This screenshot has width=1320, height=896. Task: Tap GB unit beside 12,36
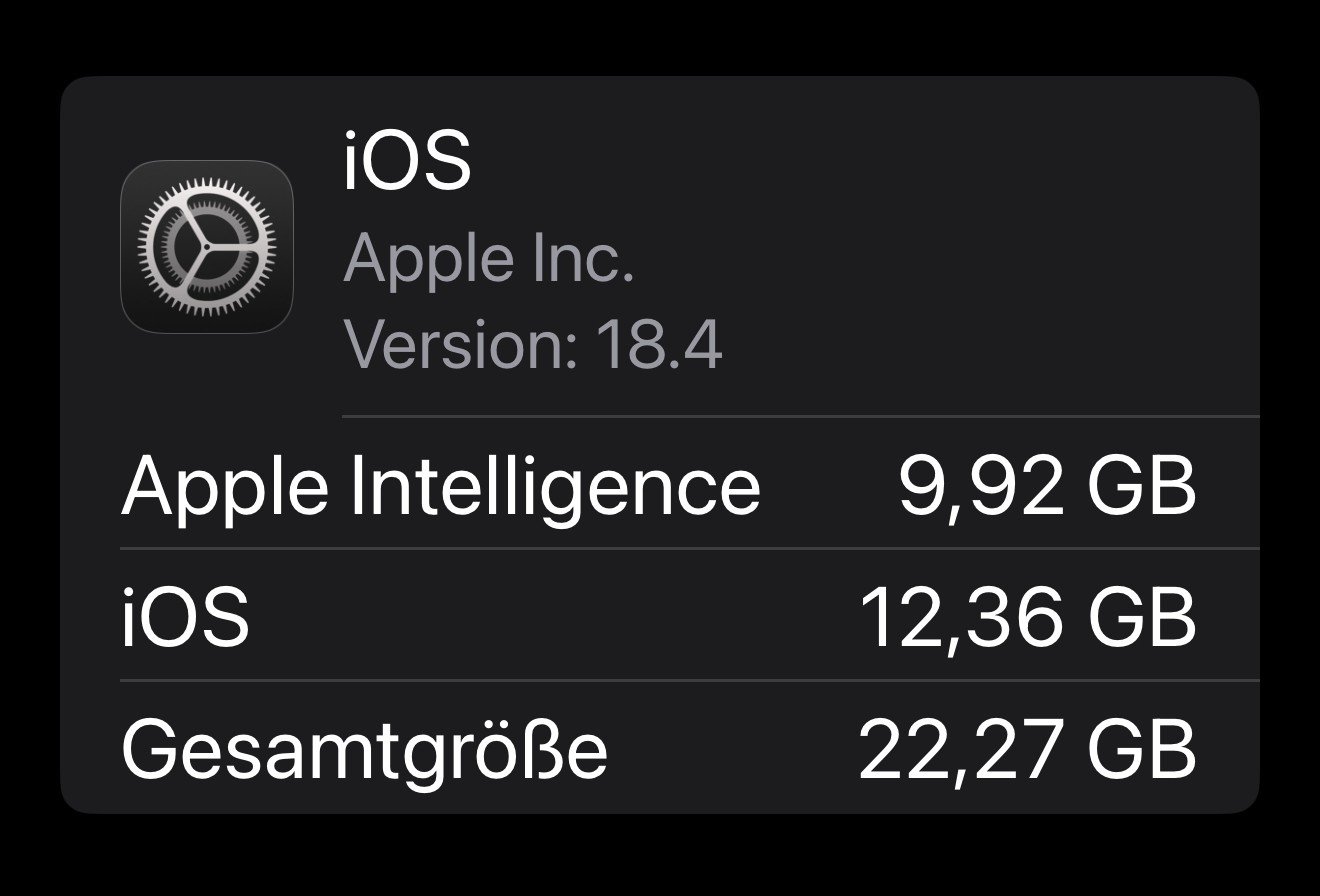1141,618
